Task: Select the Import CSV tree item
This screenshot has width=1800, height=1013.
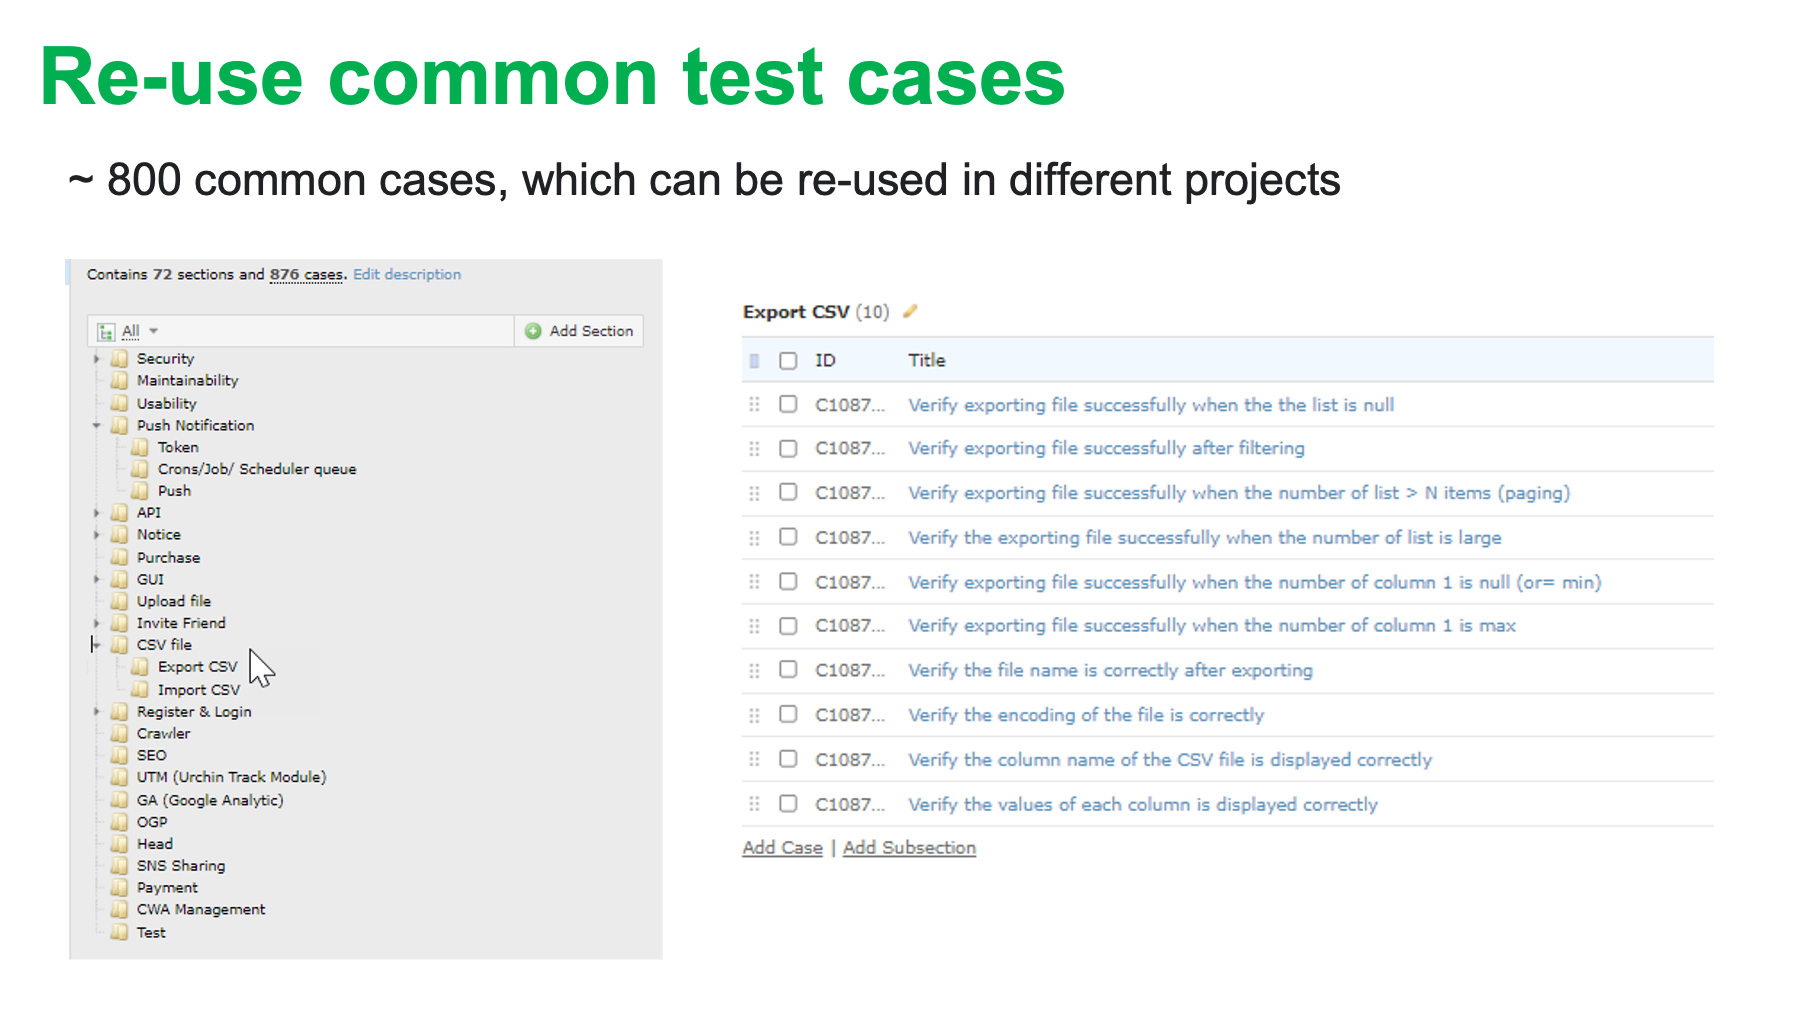Action: point(198,690)
